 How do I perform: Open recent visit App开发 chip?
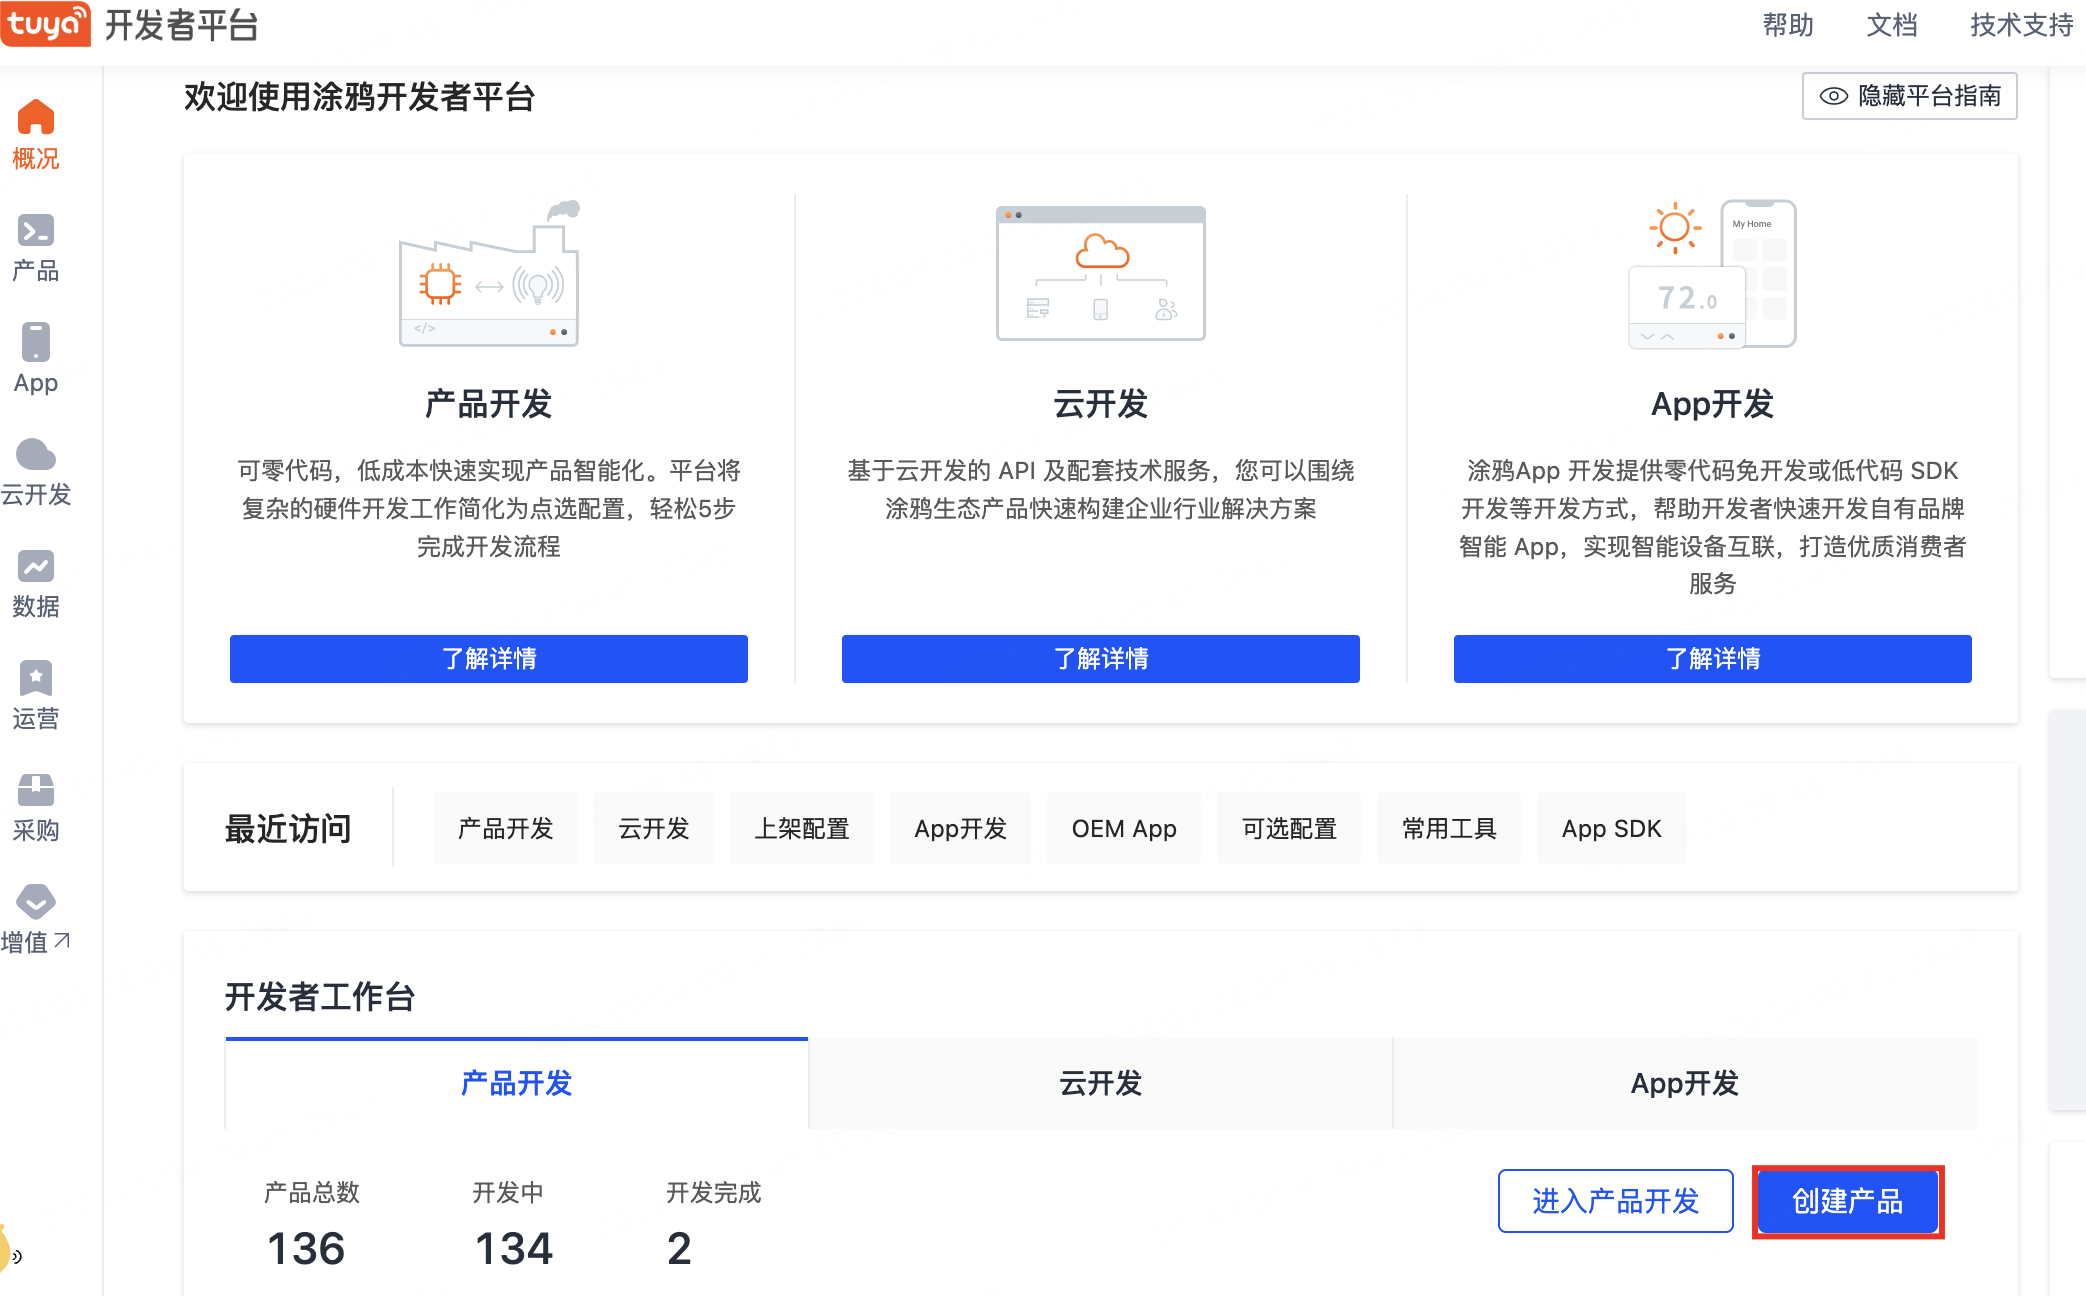pos(961,828)
